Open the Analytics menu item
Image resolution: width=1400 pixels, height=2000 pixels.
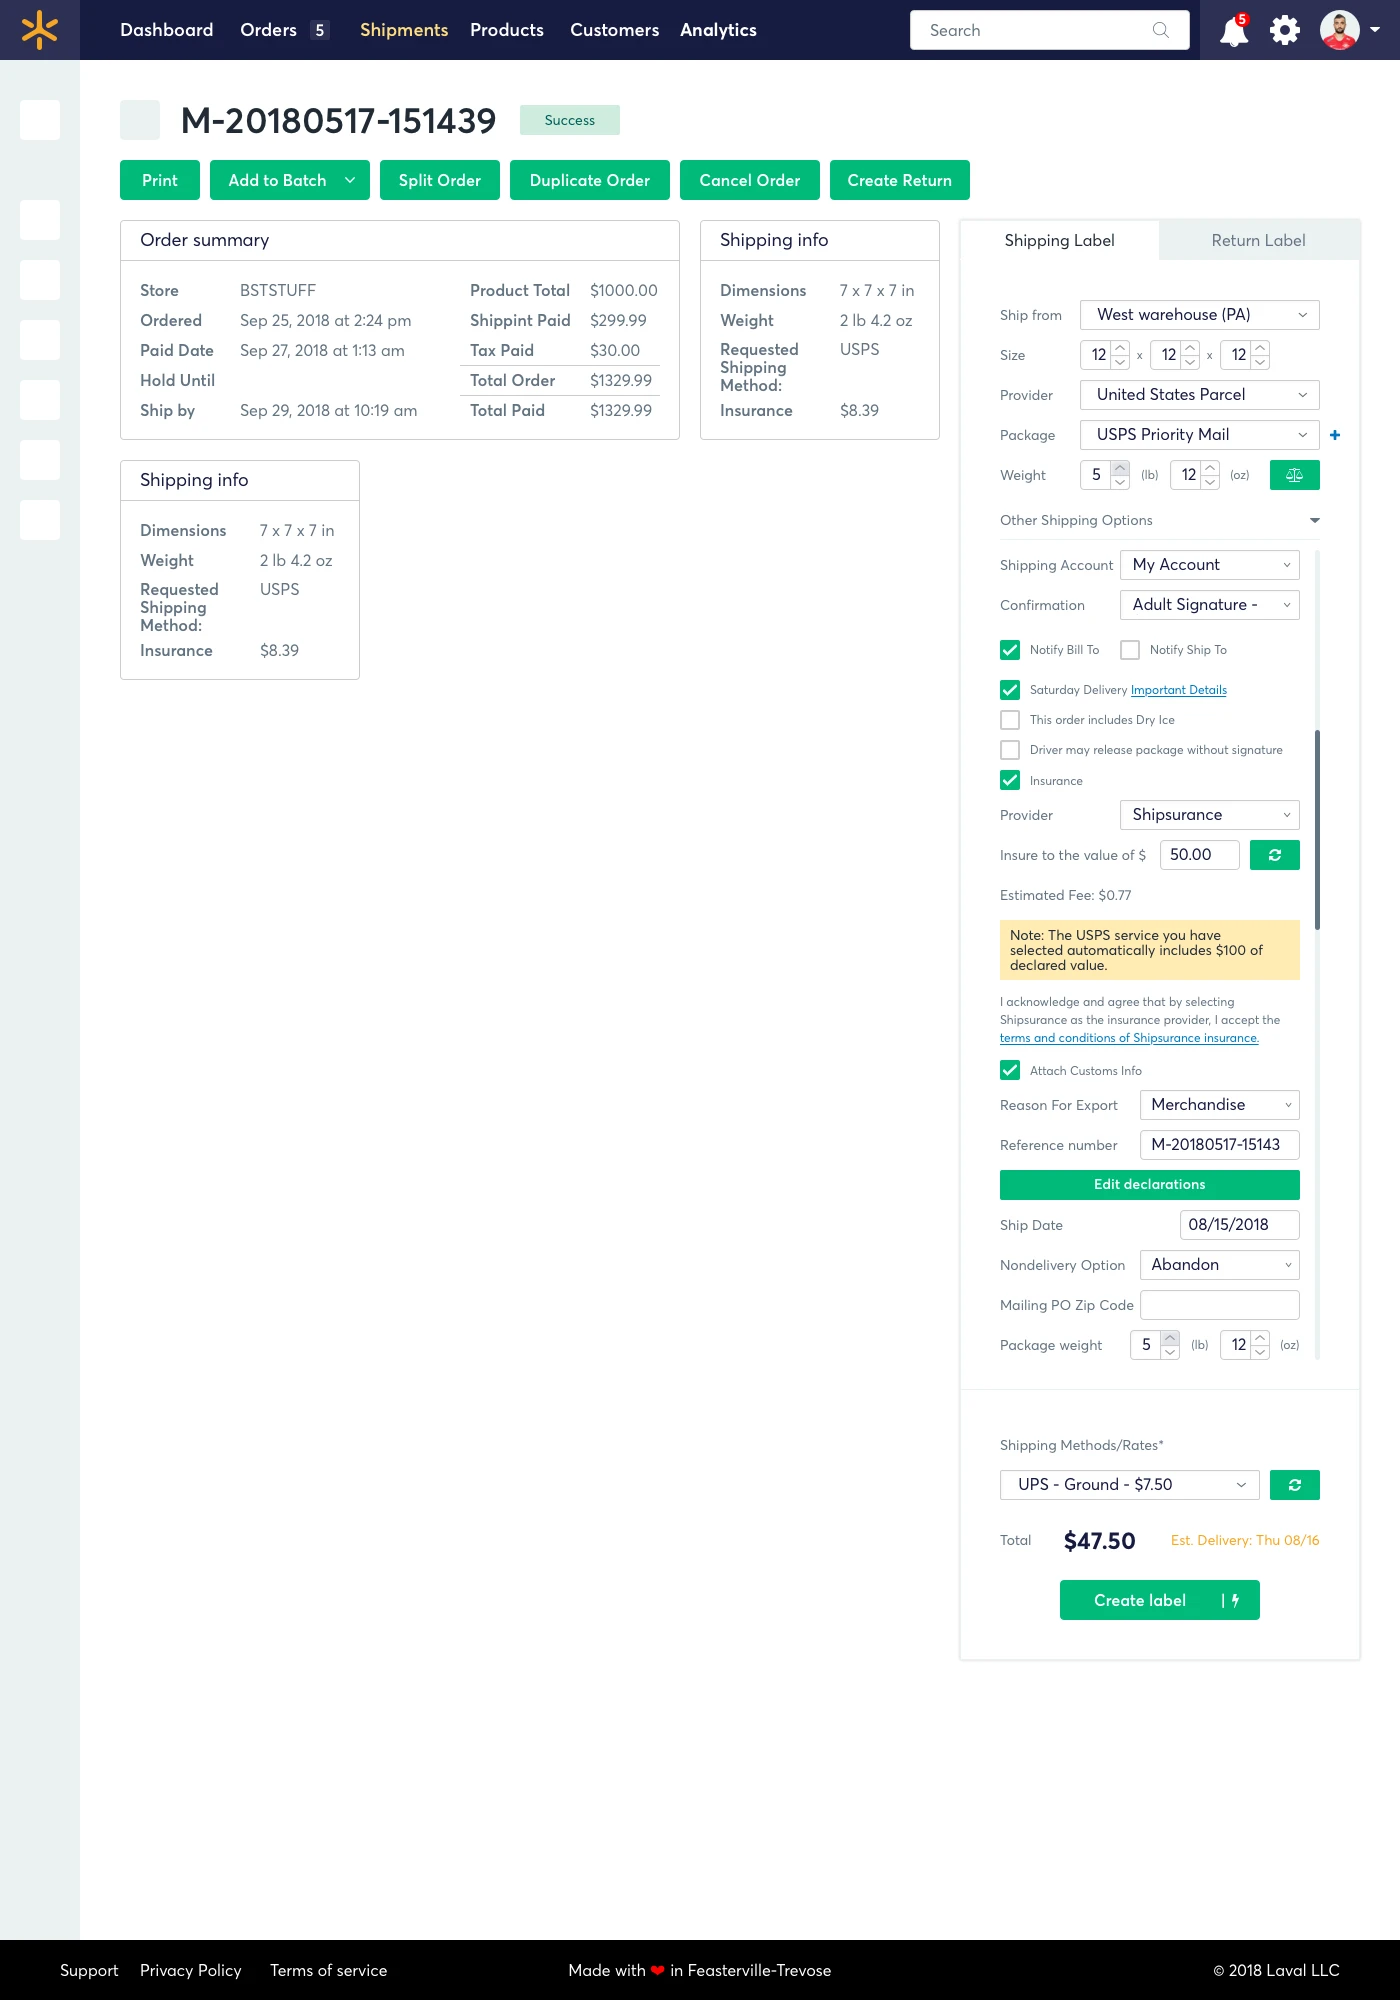pyautogui.click(x=718, y=30)
